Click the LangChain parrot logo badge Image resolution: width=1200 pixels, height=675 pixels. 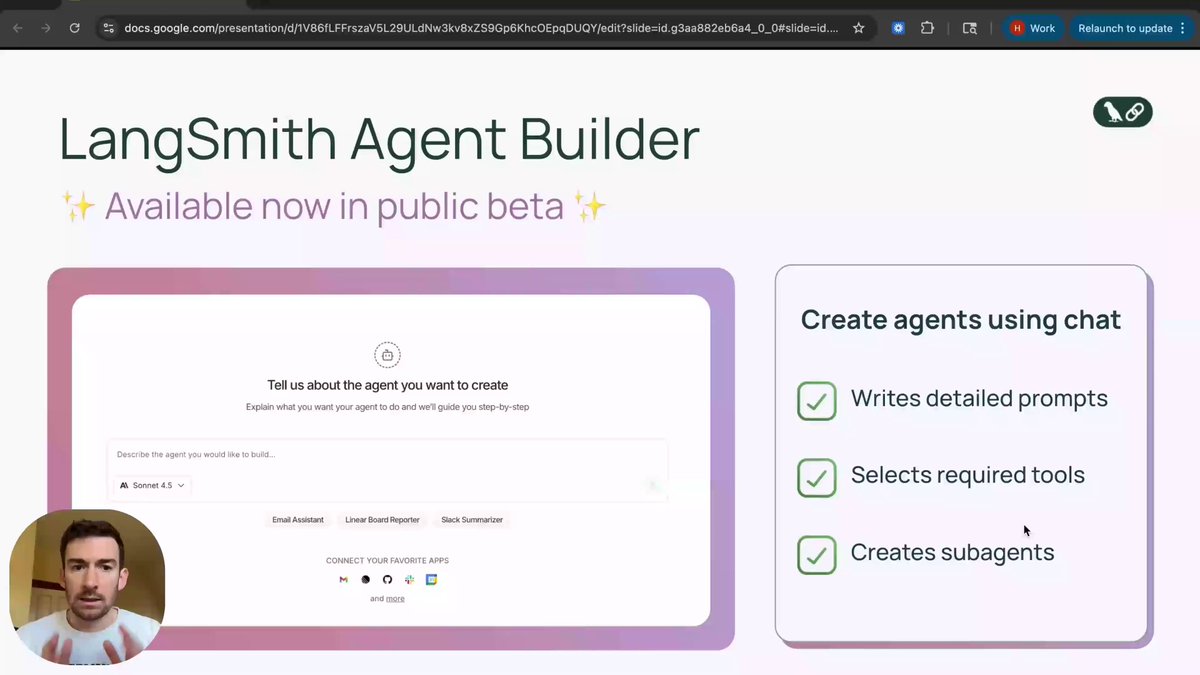pos(1123,112)
